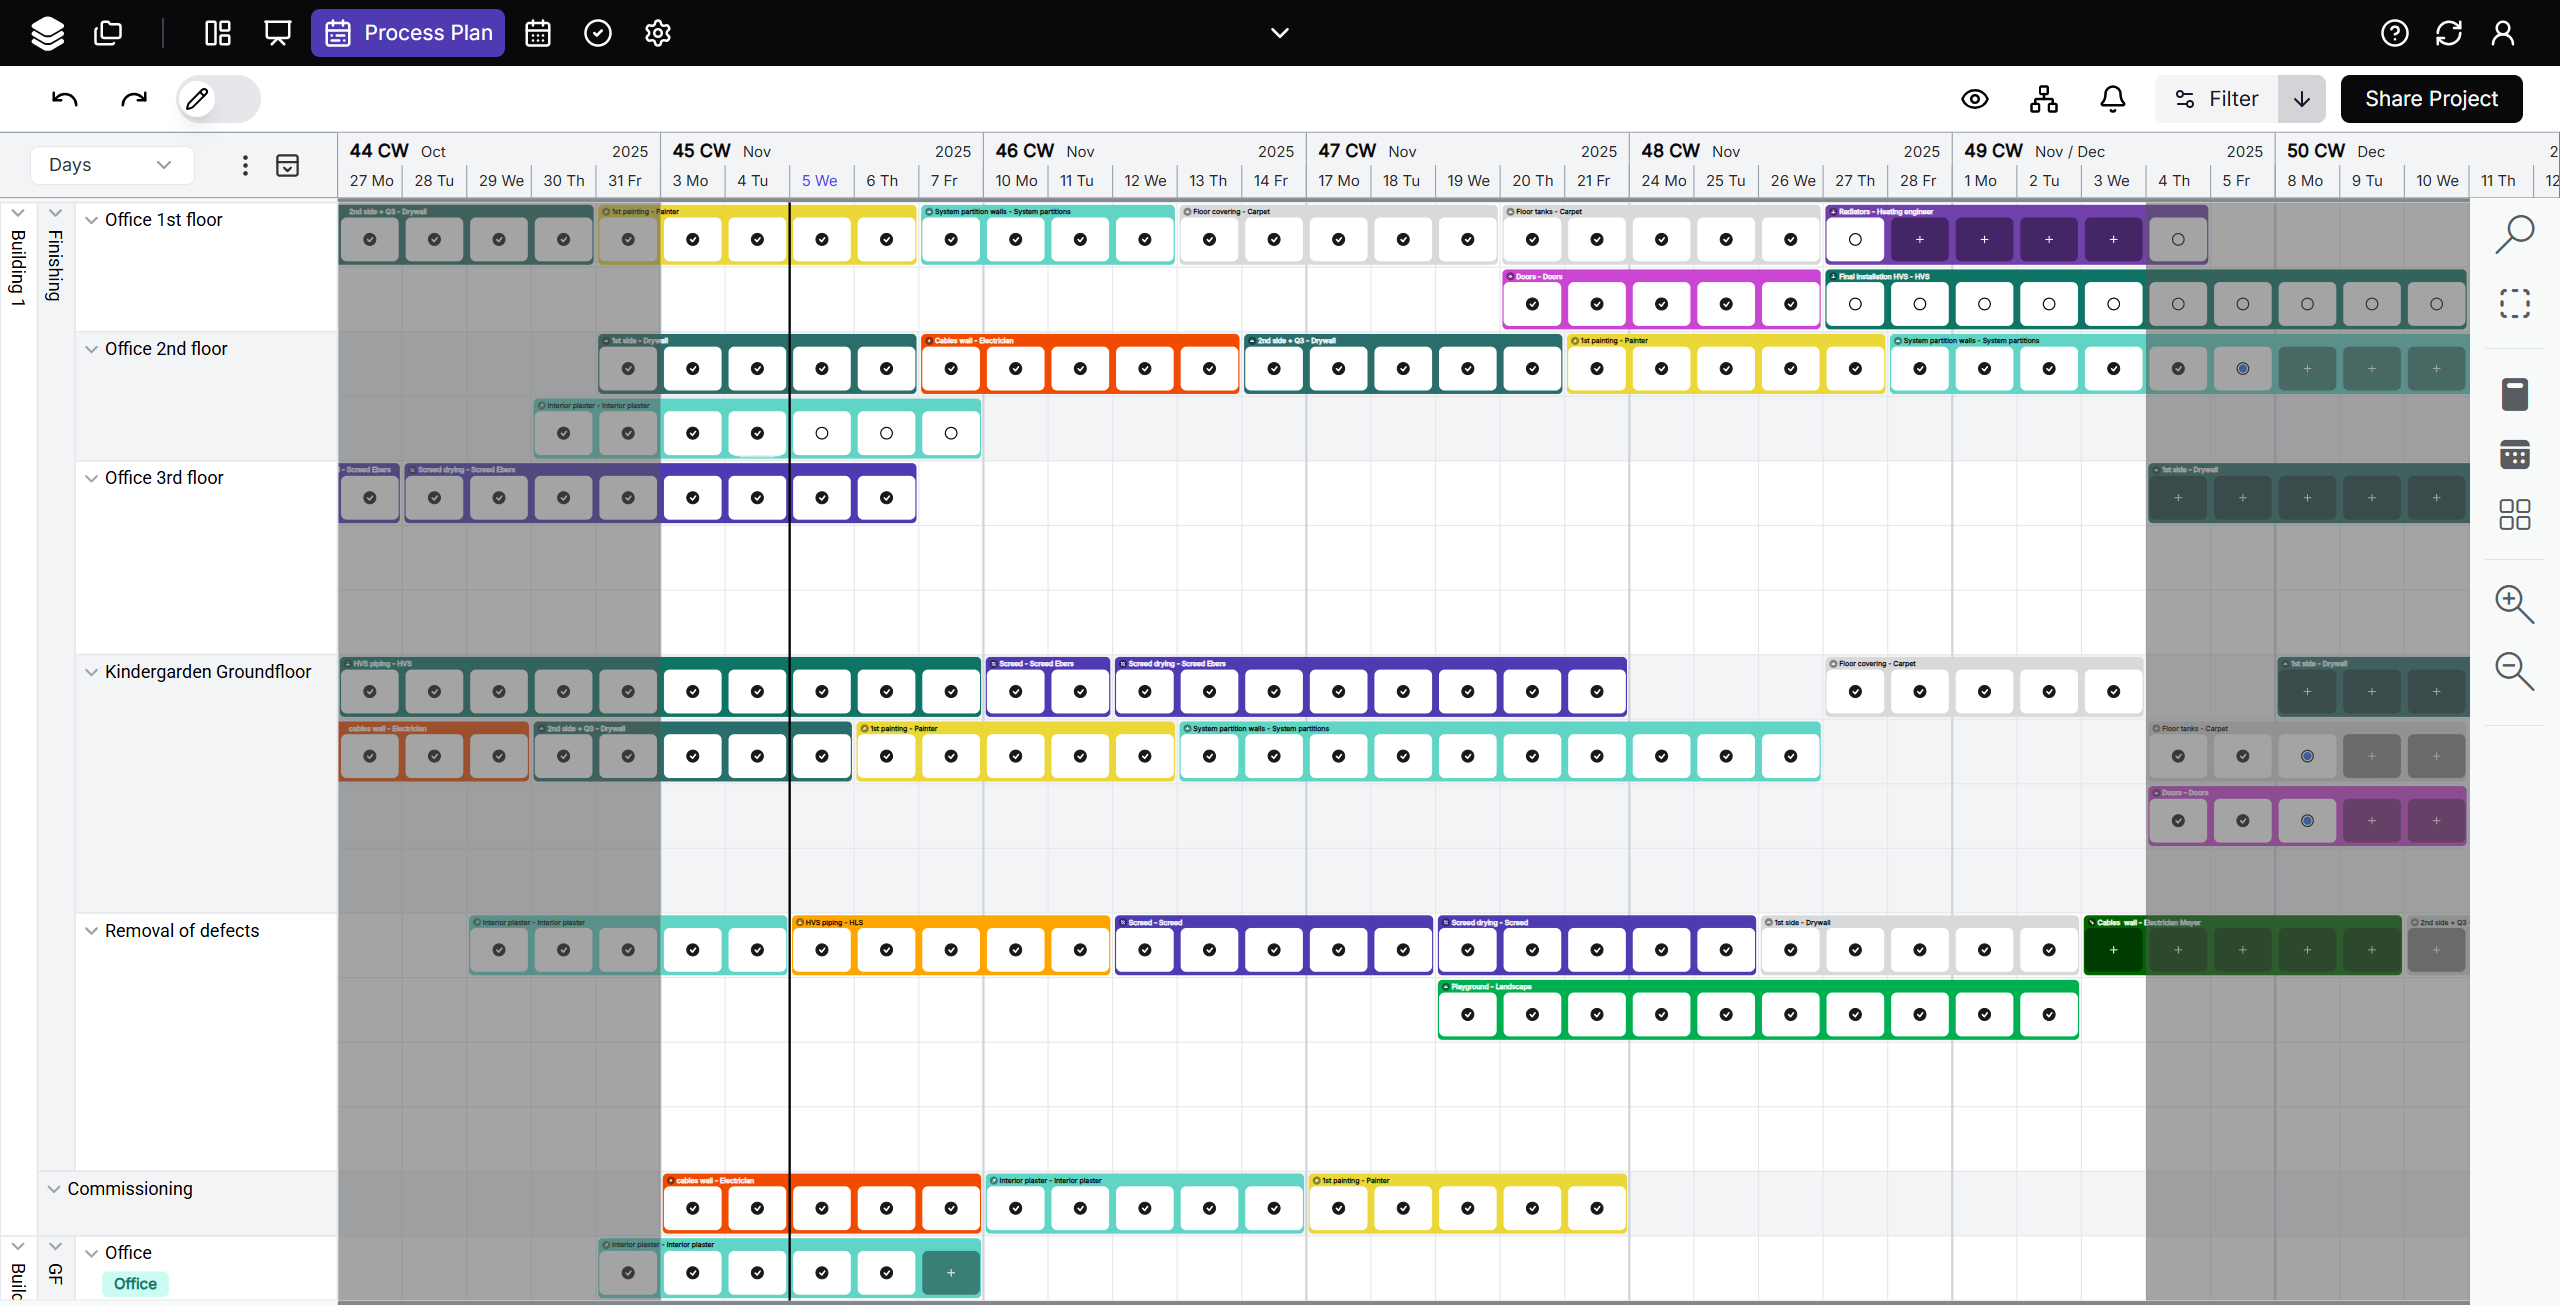Click the magnifier search icon in right sidebar
The width and height of the screenshot is (2560, 1305).
click(x=2514, y=235)
